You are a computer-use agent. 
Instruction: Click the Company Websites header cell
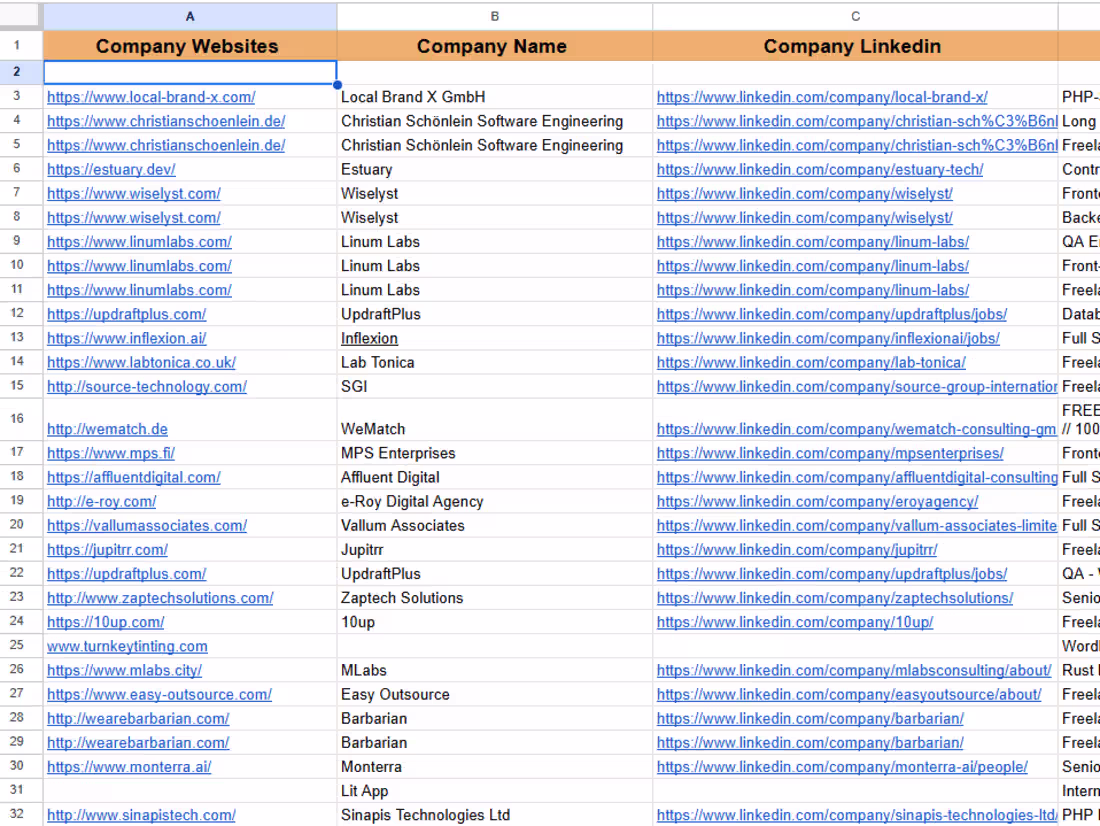pos(190,46)
